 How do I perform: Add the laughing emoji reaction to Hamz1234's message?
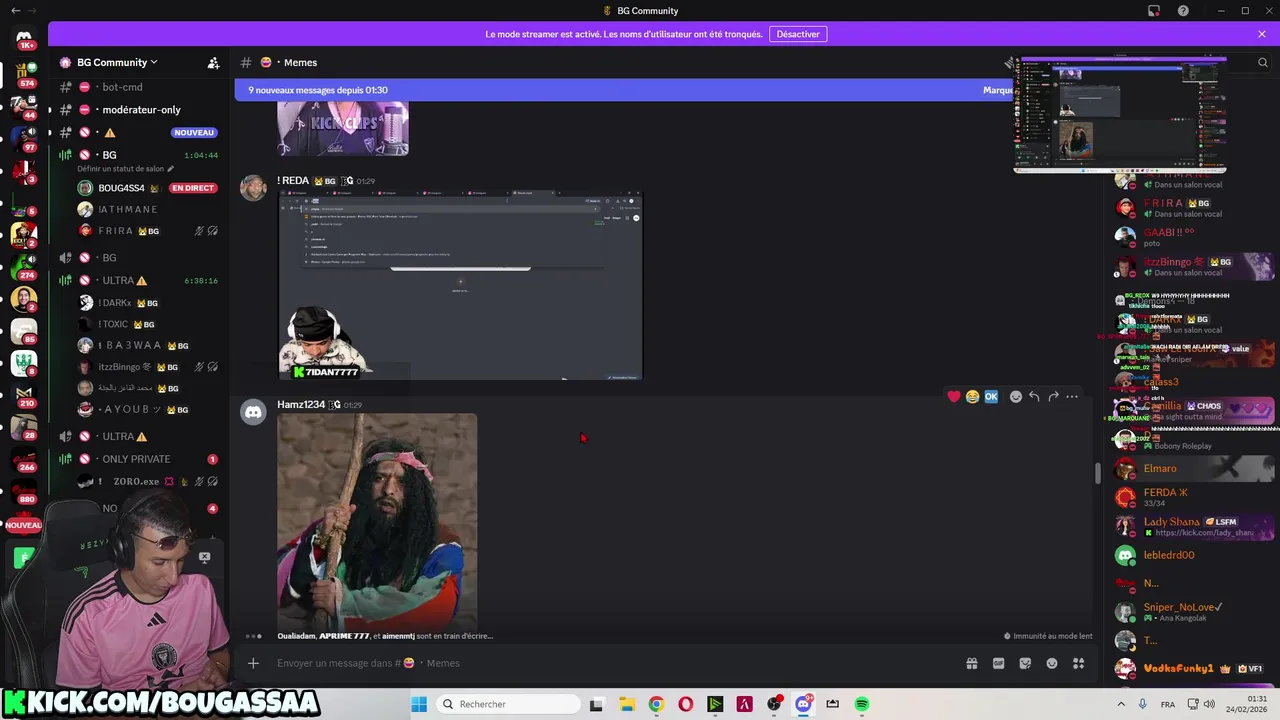[x=972, y=396]
